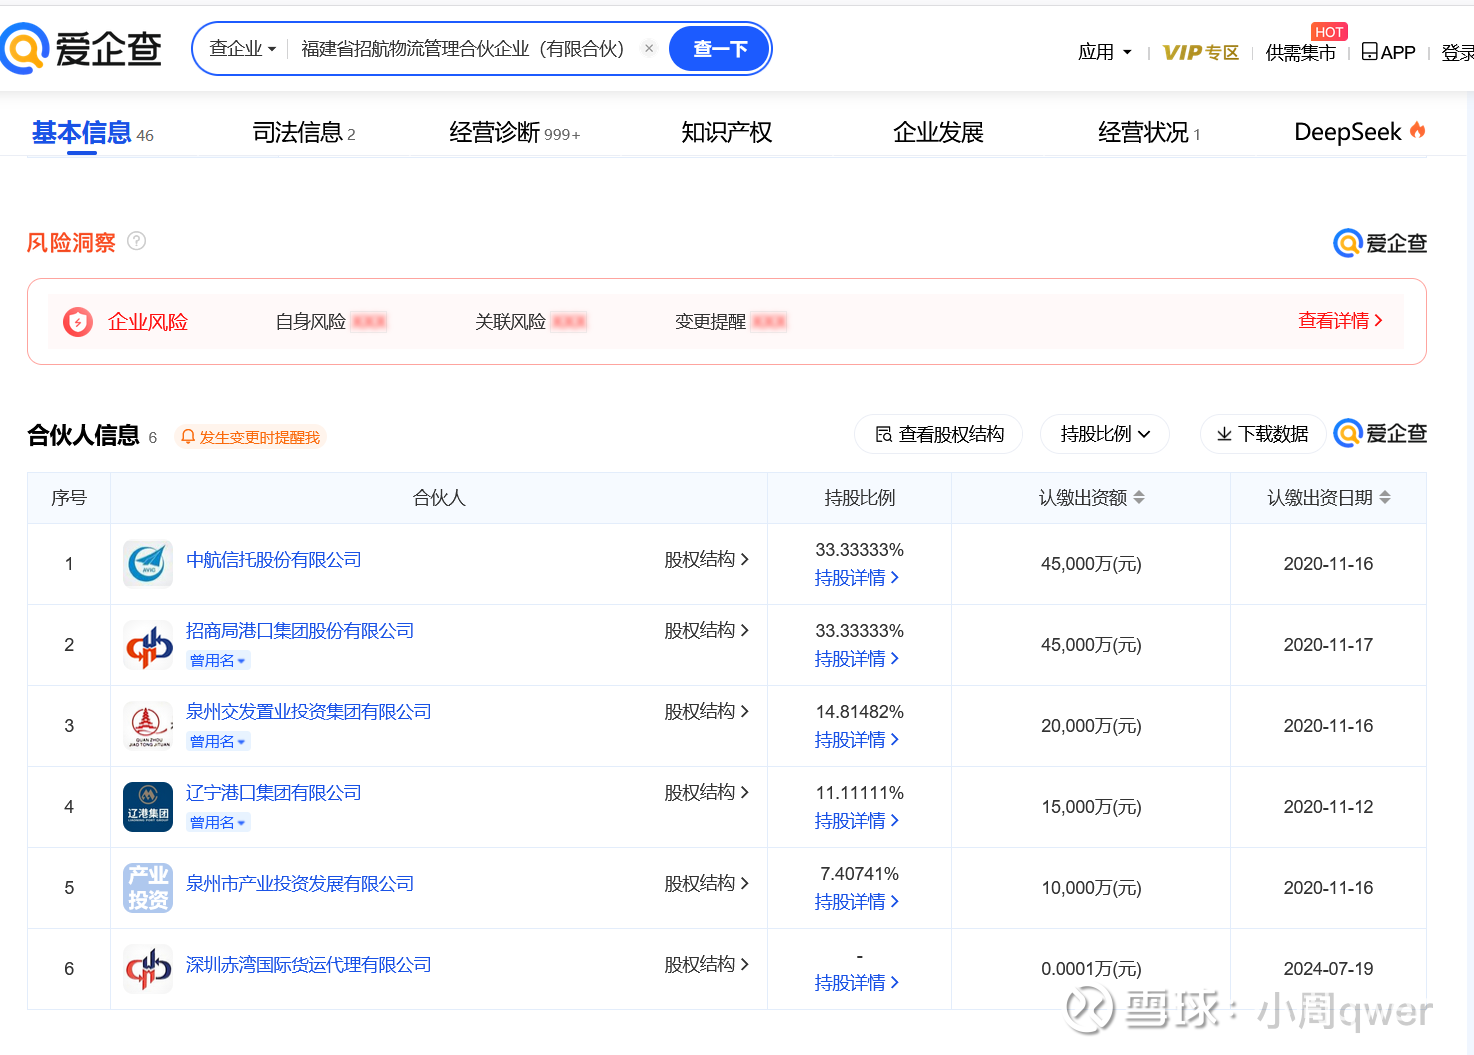Expand 曾用名 for 招商局港口集团
The width and height of the screenshot is (1474, 1055).
coord(218,660)
